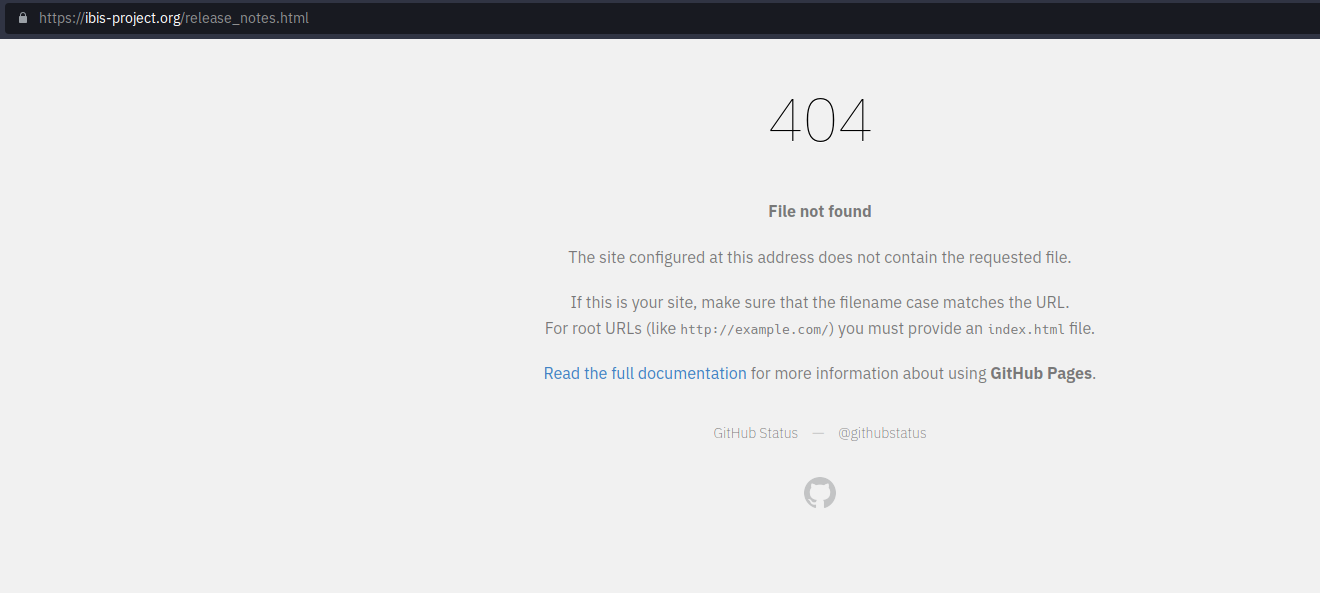Screen dimensions: 1320x593
Task: Click the large 404 heading
Action: 820,121
